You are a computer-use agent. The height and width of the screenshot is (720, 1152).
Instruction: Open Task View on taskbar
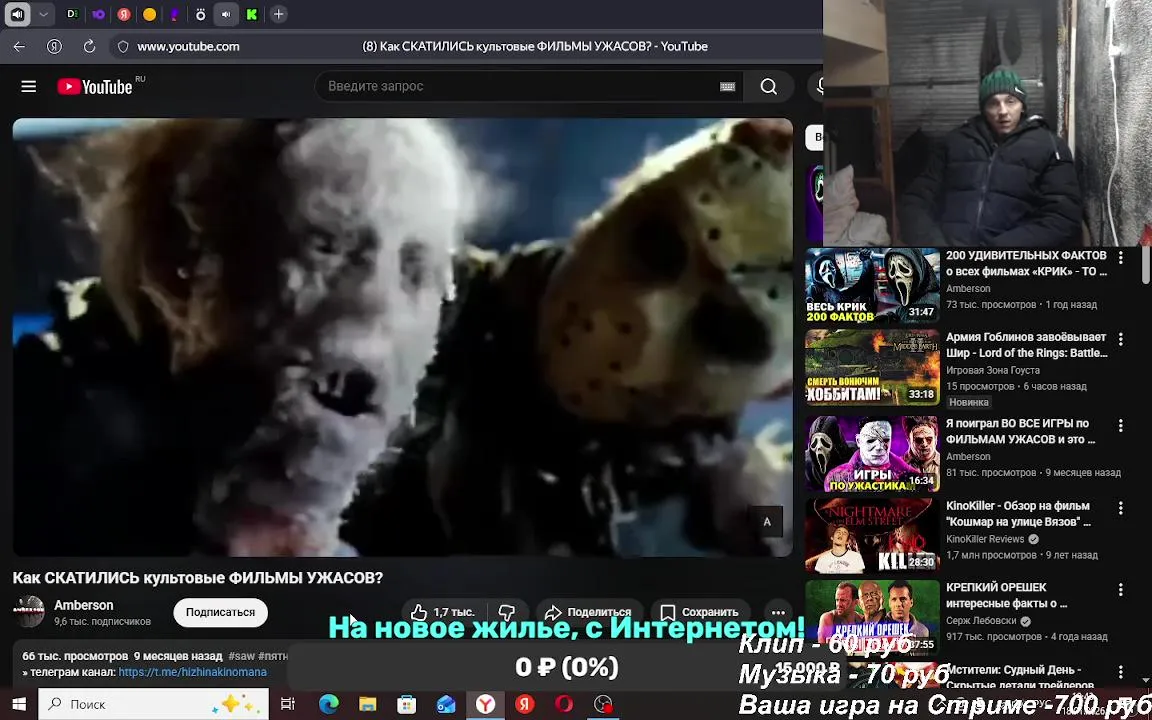[288, 705]
